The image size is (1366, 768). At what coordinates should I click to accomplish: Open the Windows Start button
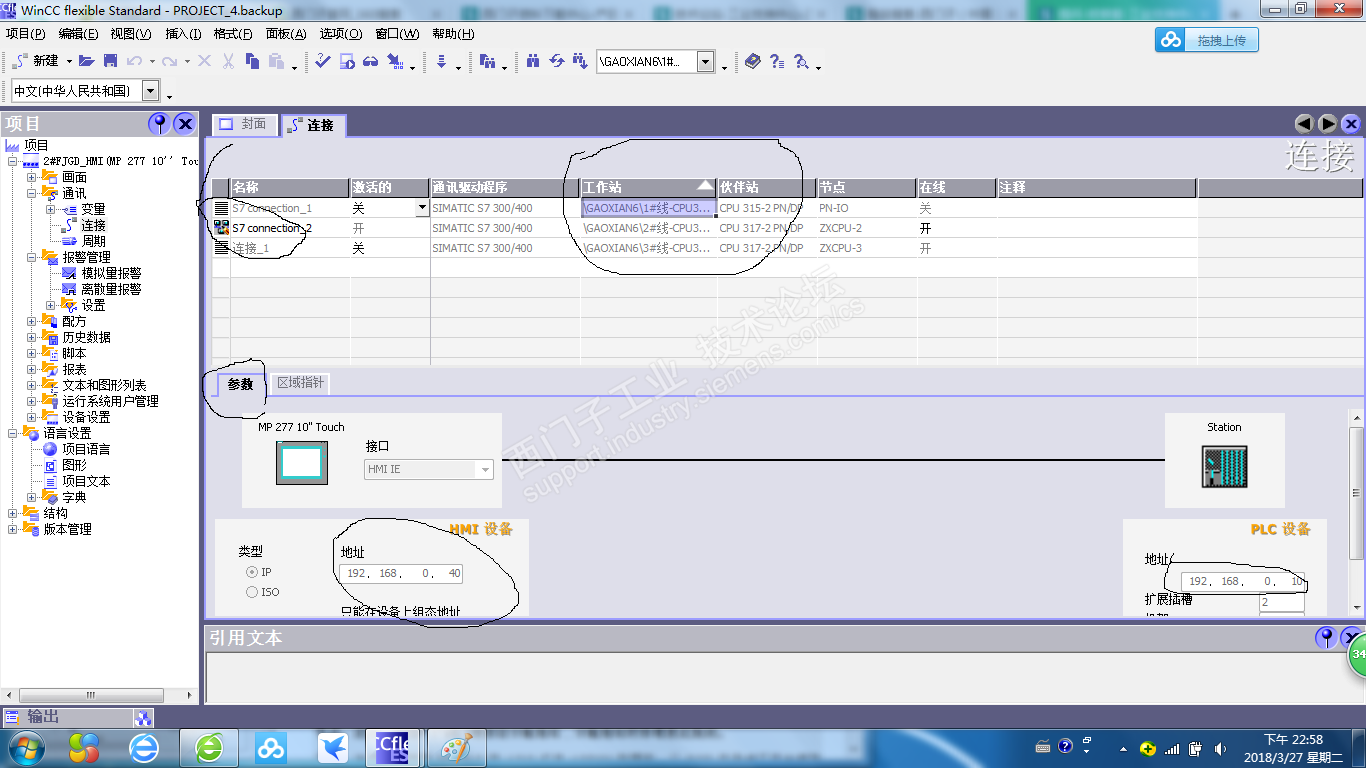[x=25, y=747]
